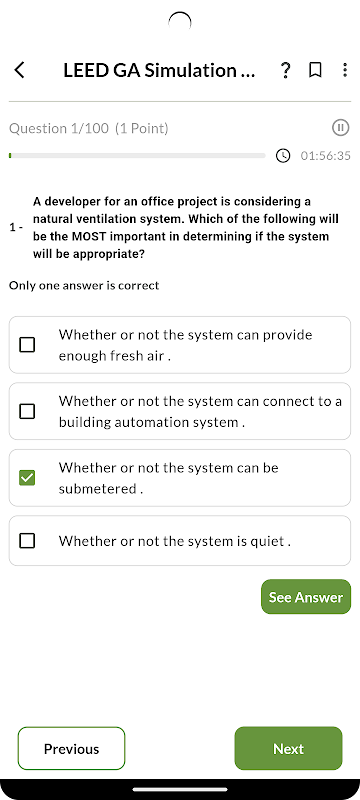Return to the Previous question
The image size is (360, 800).
click(71, 748)
